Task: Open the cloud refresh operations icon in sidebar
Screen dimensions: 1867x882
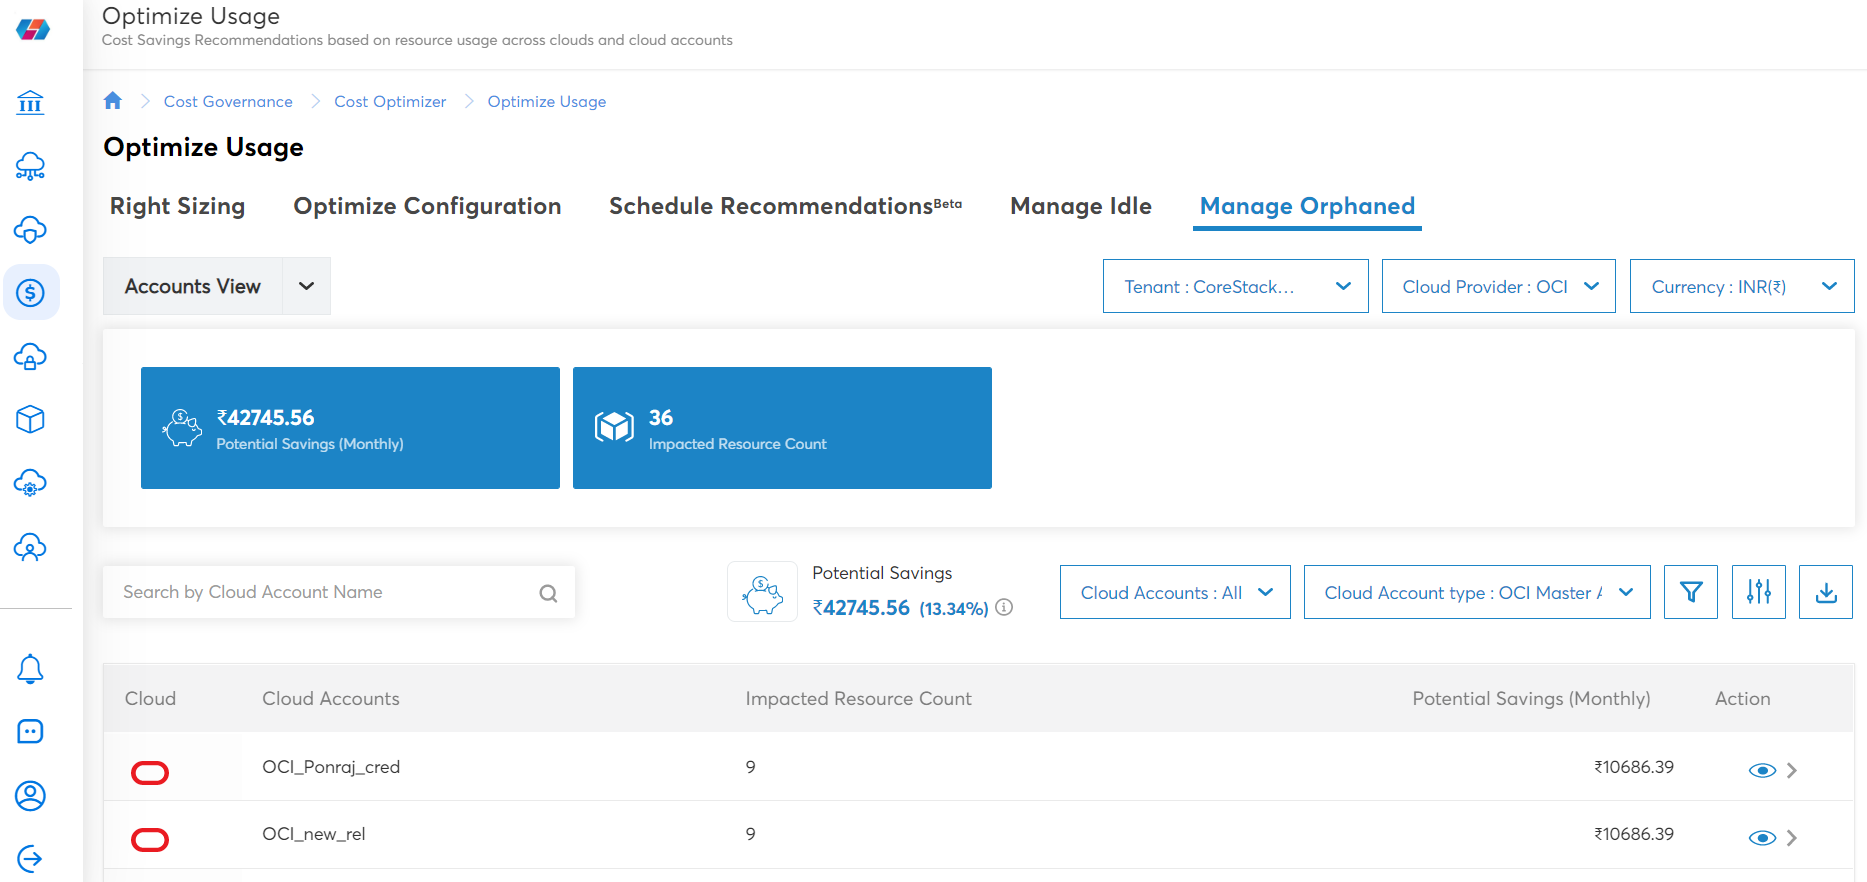Action: point(30,229)
